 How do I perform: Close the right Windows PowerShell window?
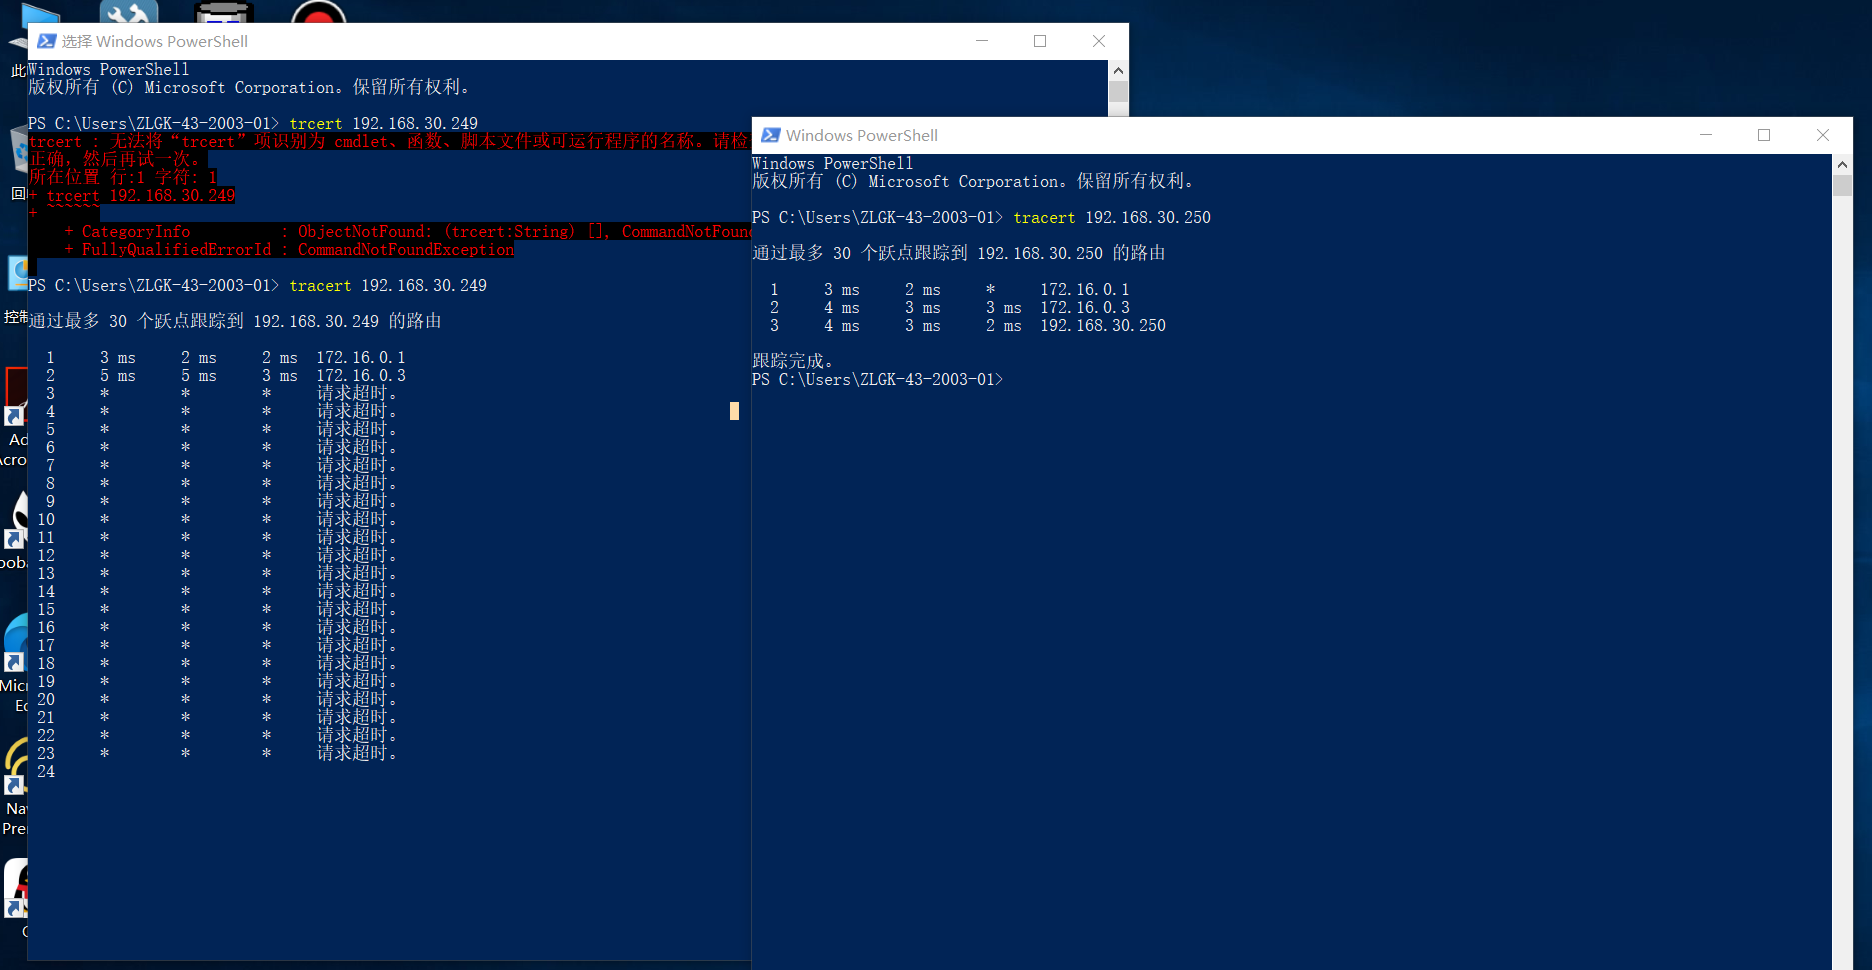point(1823,135)
